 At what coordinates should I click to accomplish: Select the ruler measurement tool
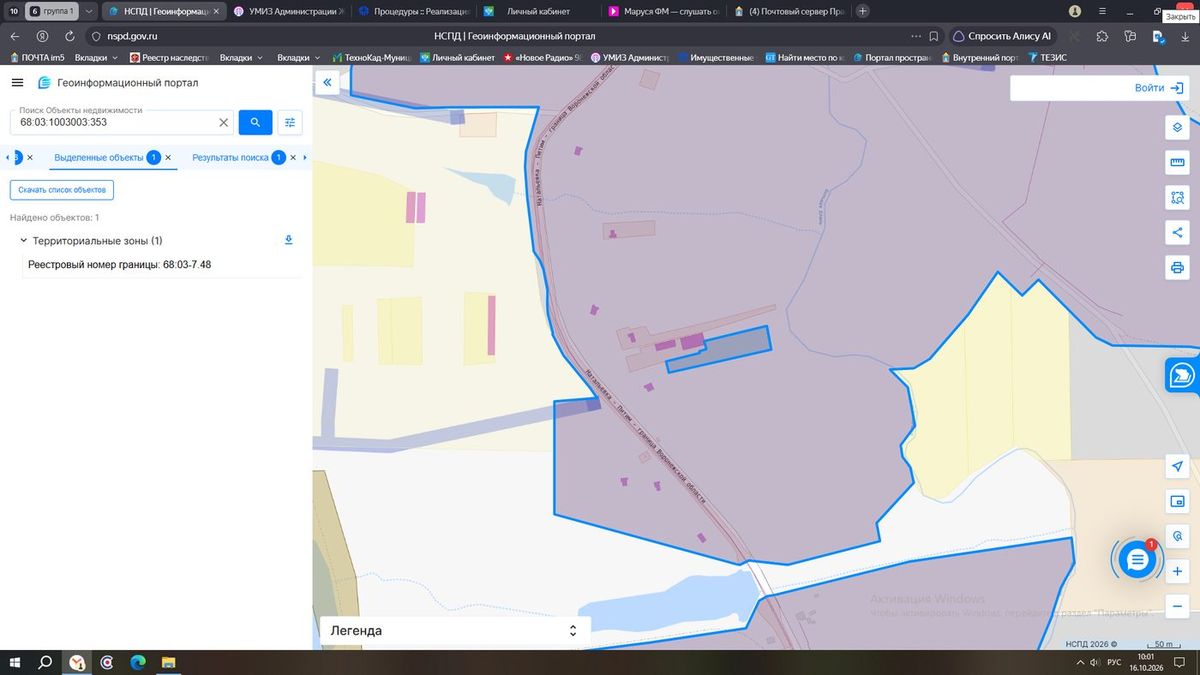pos(1177,163)
